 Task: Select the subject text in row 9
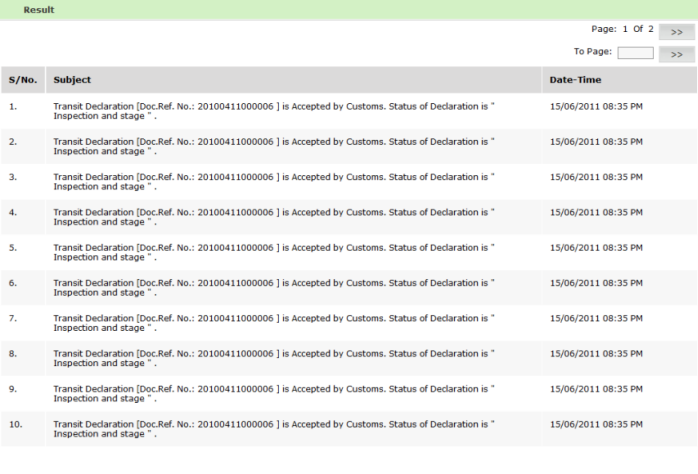click(x=274, y=393)
